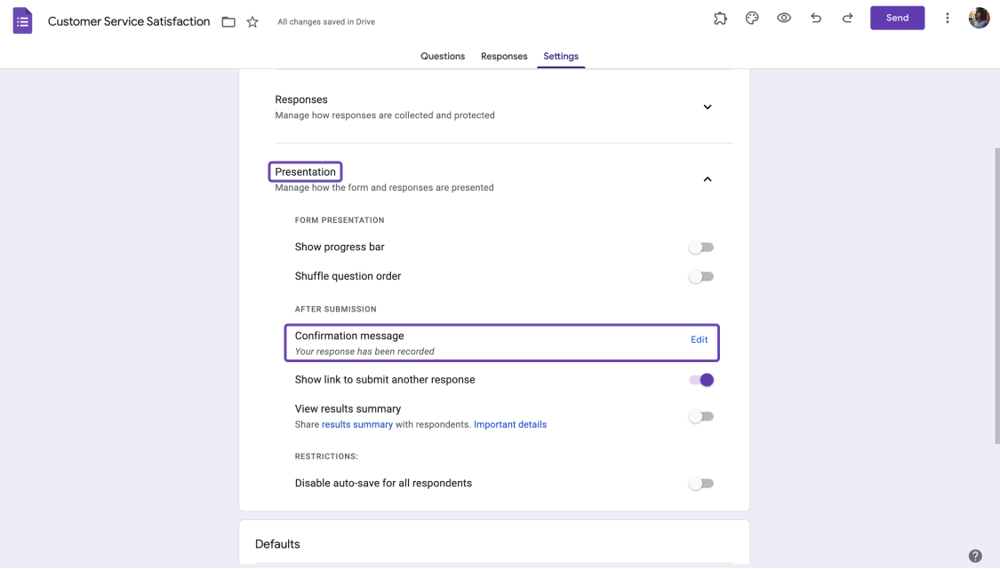This screenshot has height=569, width=1000.
Task: Click the undo arrow icon
Action: tap(816, 18)
